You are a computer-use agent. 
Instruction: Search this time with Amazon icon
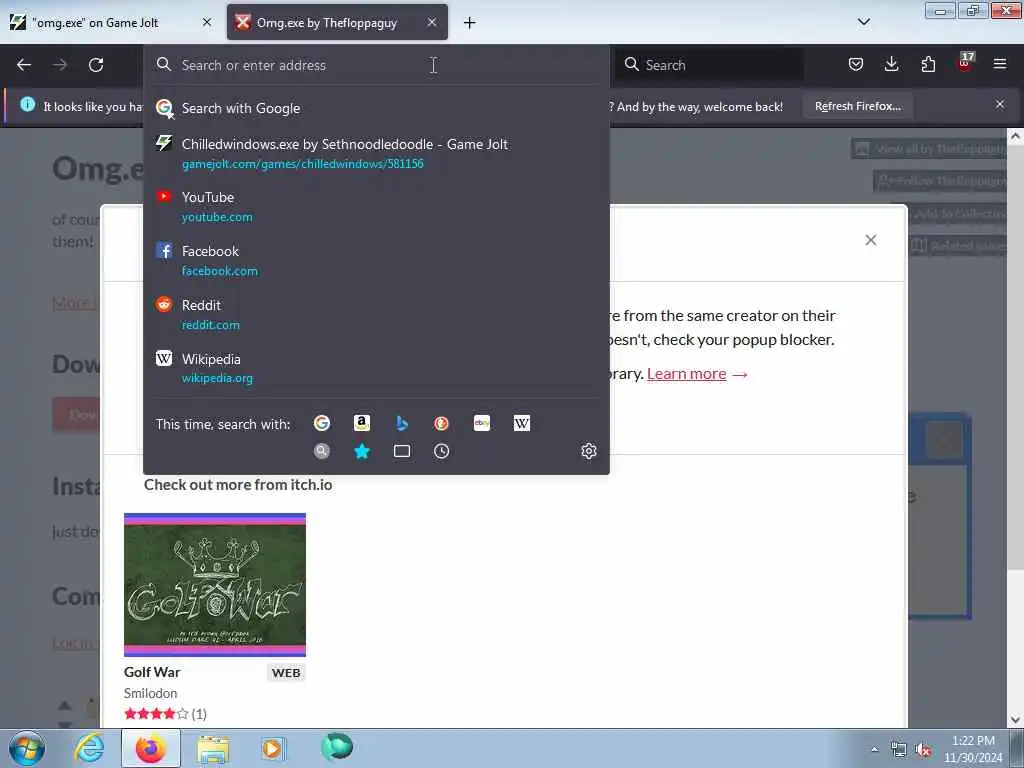(362, 423)
